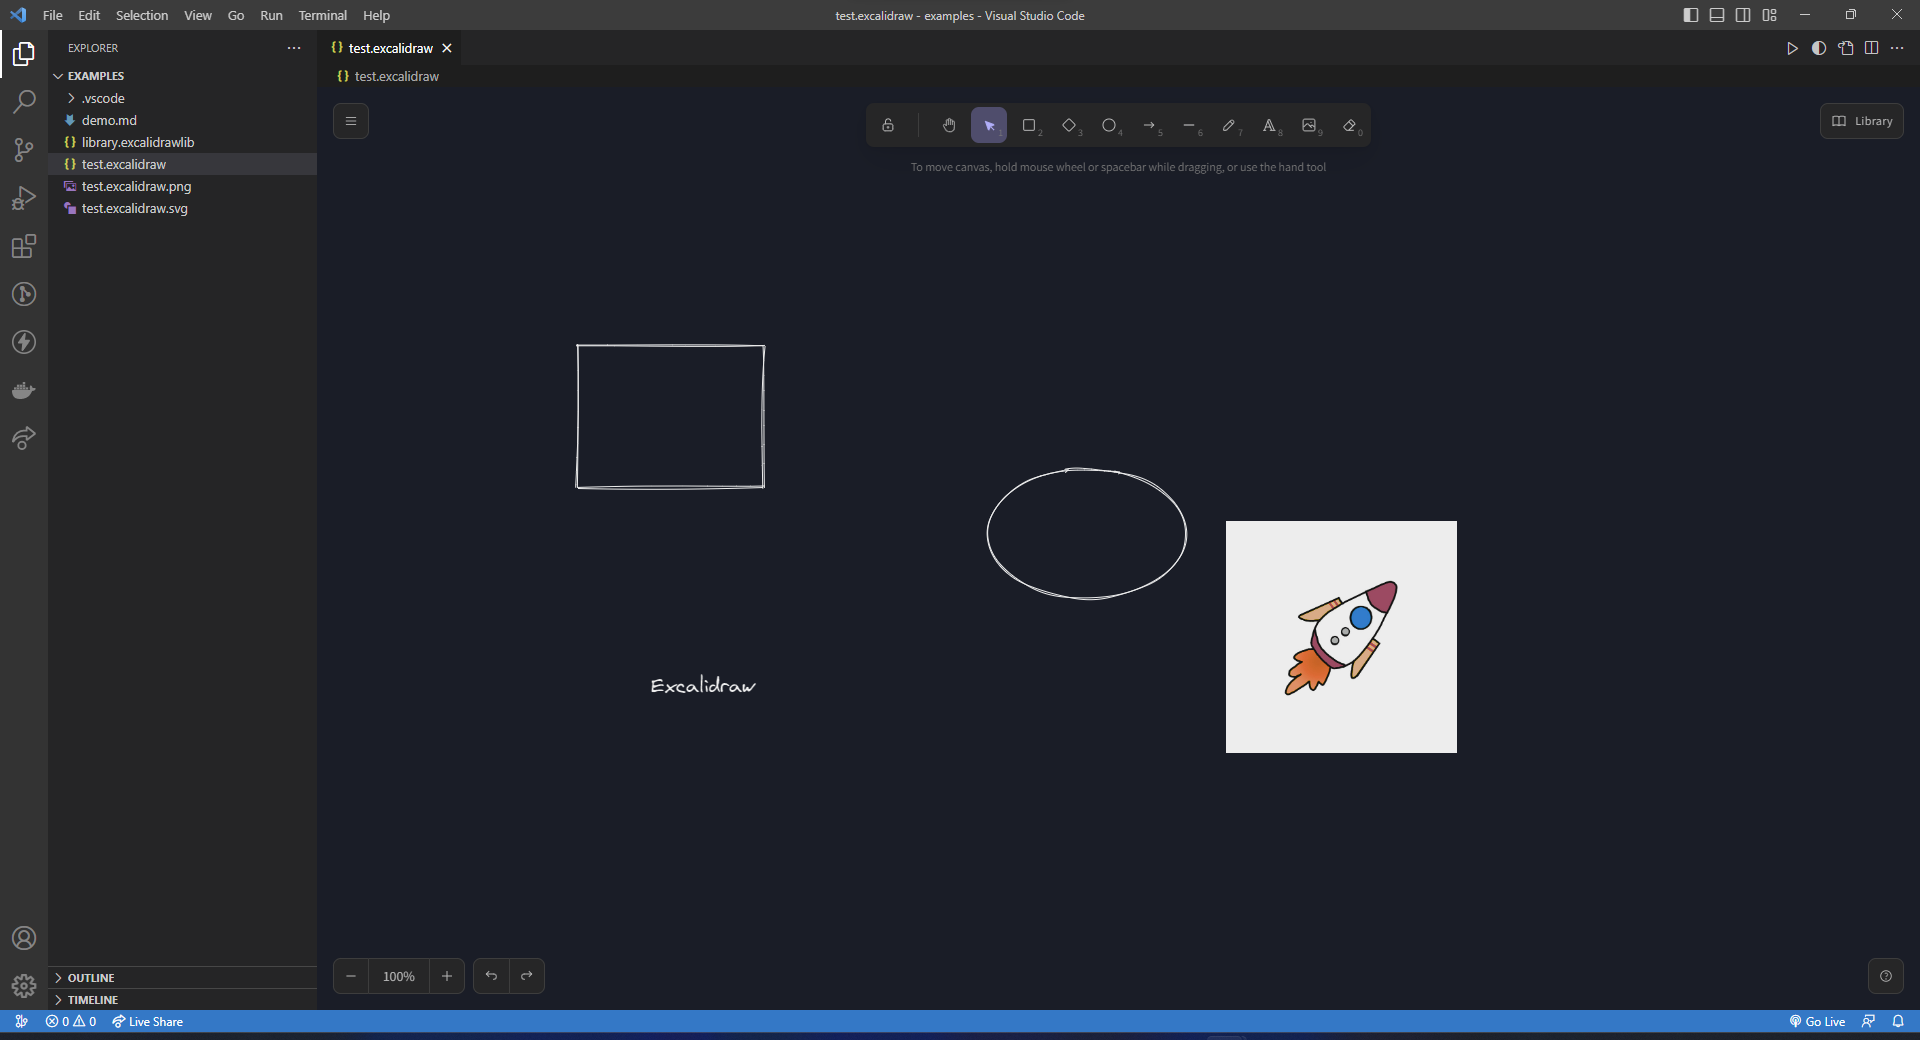Pick the Arrow tool
This screenshot has width=1920, height=1040.
(x=1151, y=125)
